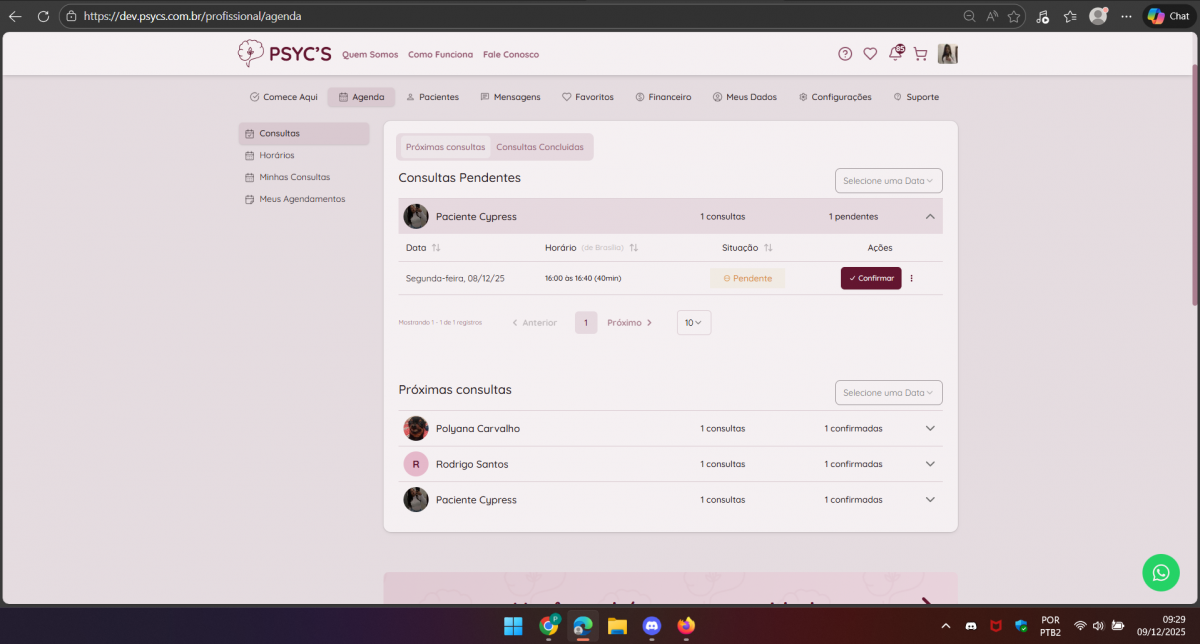Open the Consultas Pendentes date selector

coord(888,181)
